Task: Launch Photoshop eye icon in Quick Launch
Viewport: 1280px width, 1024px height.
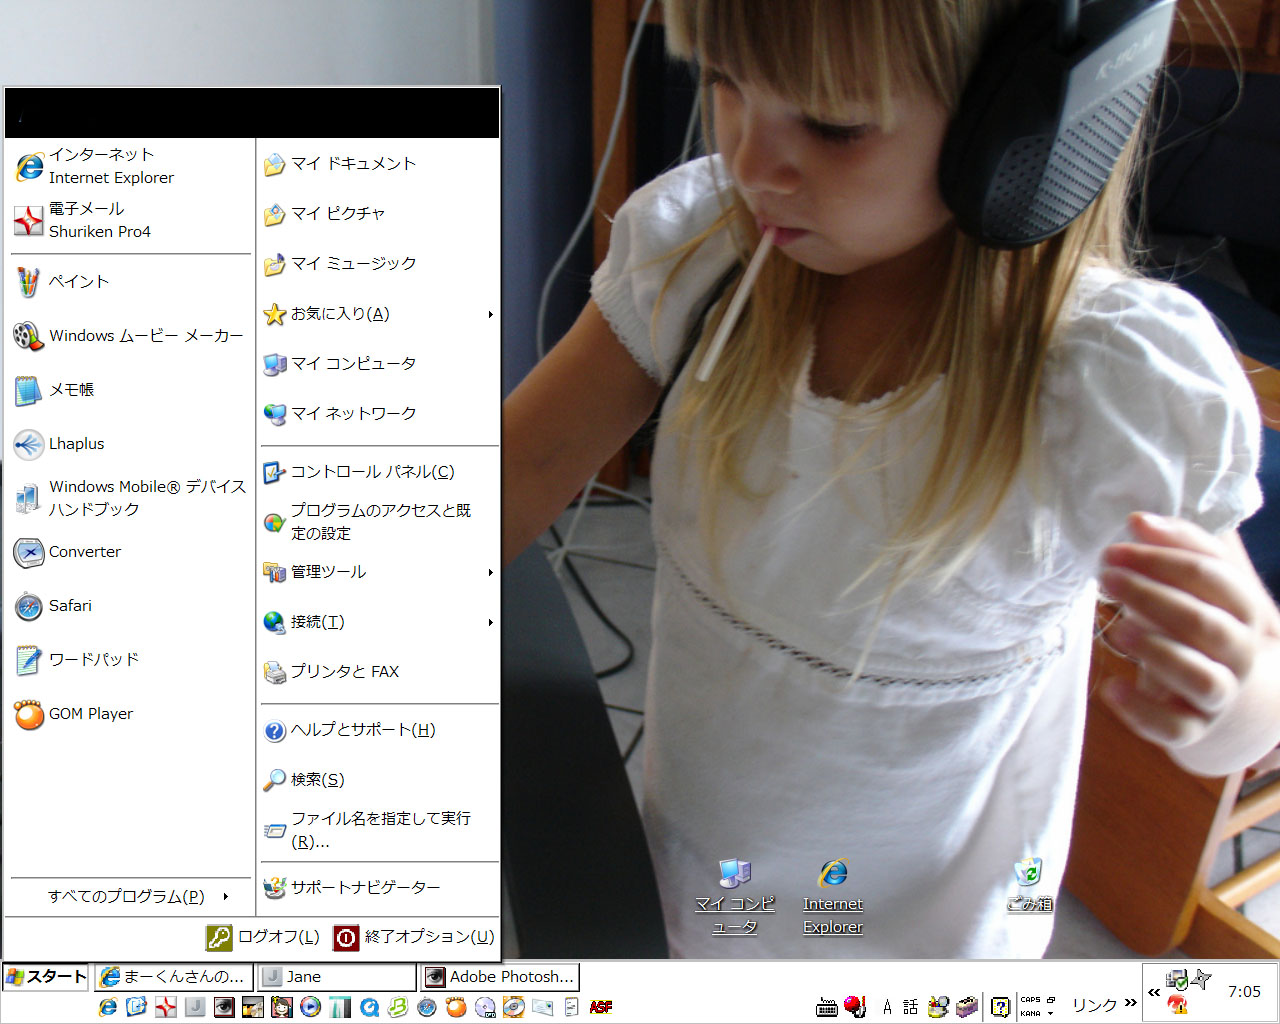Action: [x=224, y=1007]
